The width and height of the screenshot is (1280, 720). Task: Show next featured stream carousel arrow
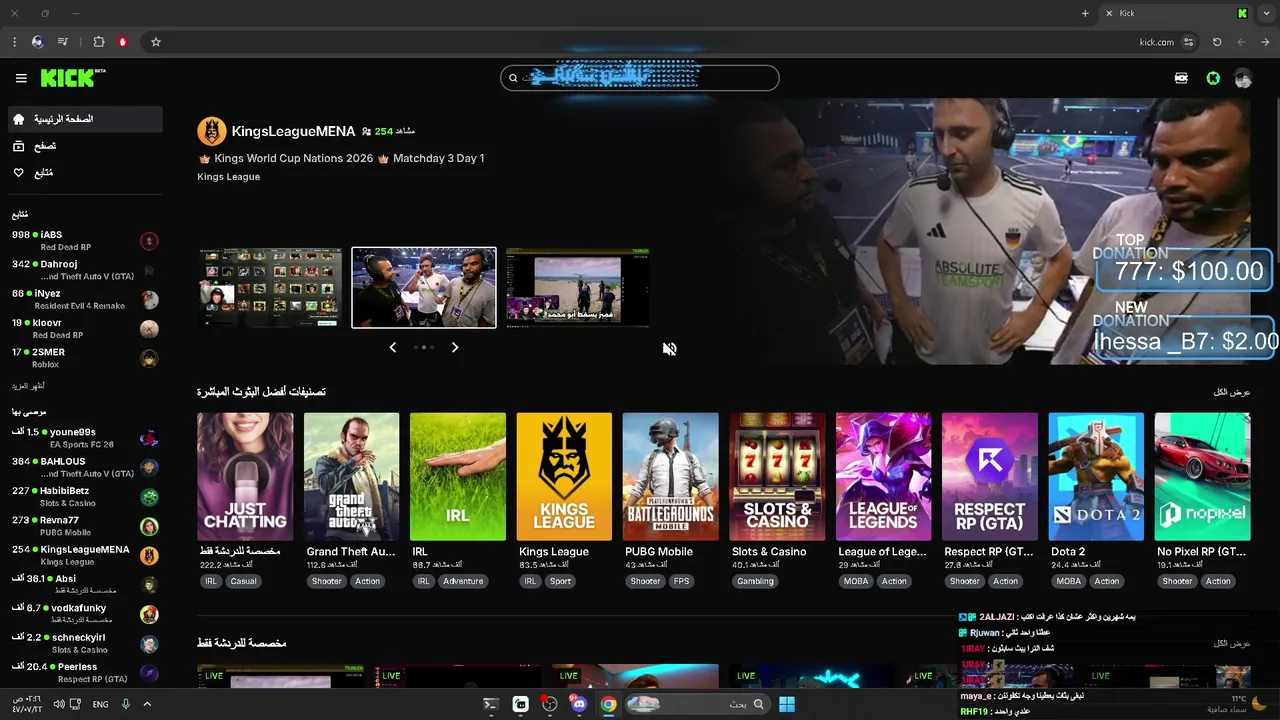tap(455, 347)
